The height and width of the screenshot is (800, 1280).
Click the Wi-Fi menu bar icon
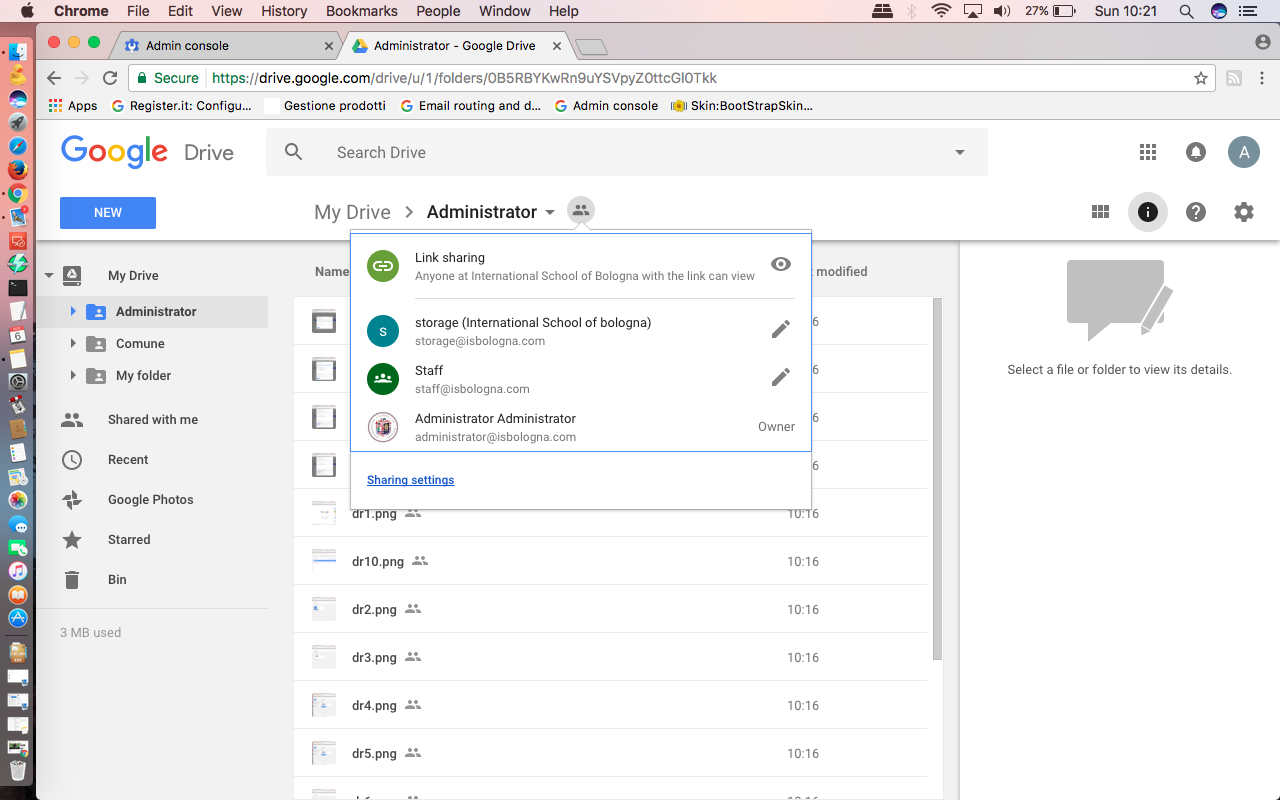pyautogui.click(x=940, y=11)
